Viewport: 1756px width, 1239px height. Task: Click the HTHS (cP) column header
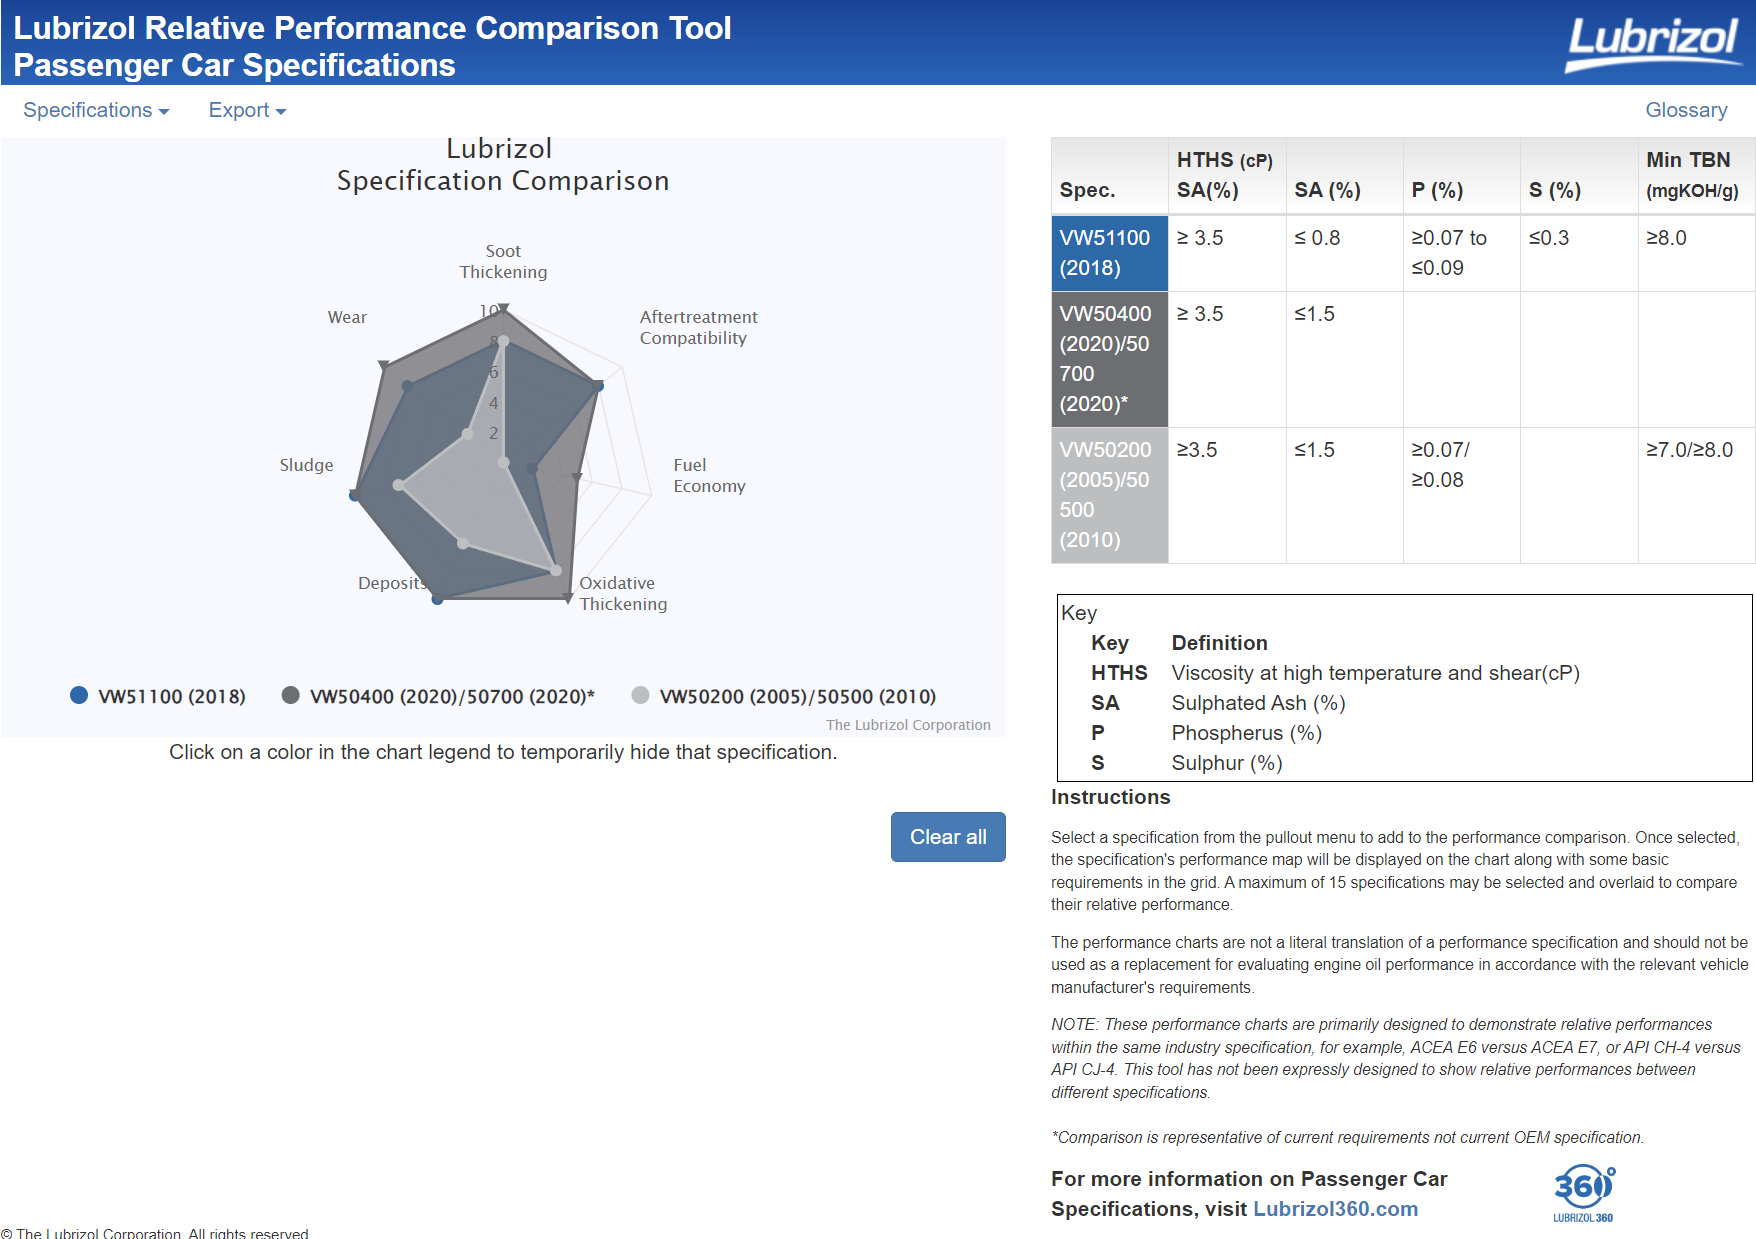coord(1226,175)
